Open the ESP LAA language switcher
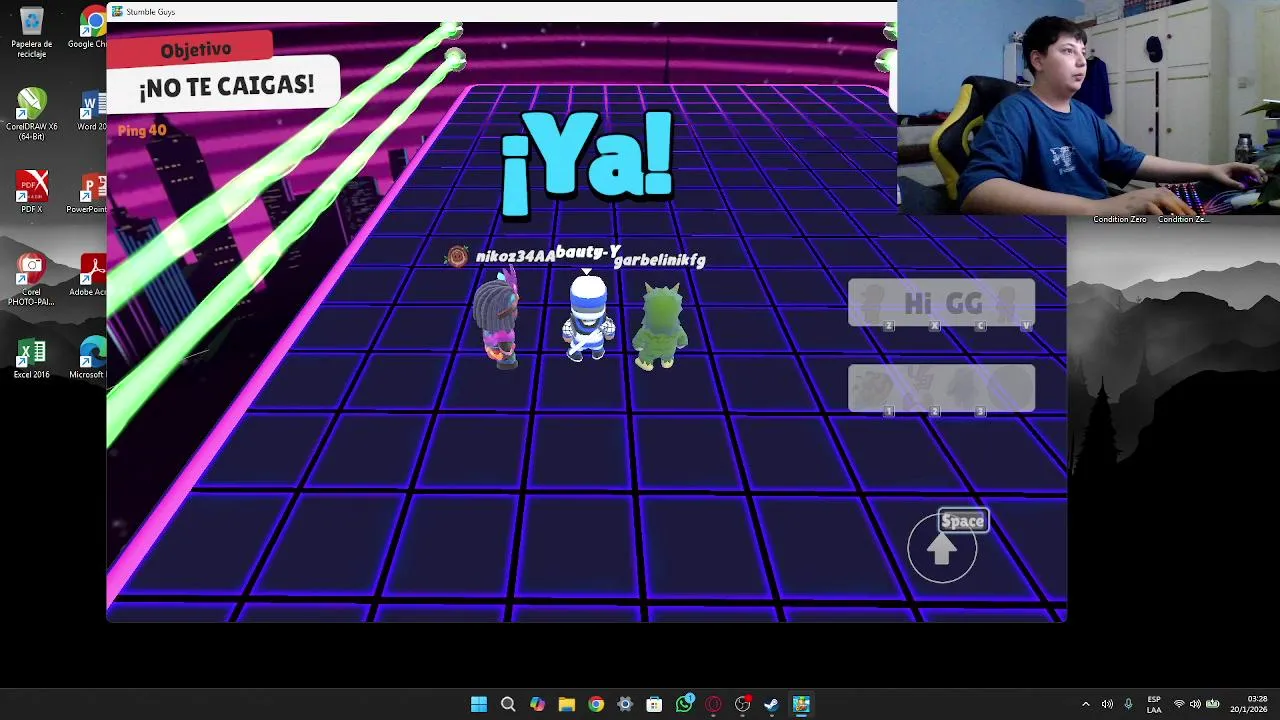The height and width of the screenshot is (720, 1280). [1154, 704]
